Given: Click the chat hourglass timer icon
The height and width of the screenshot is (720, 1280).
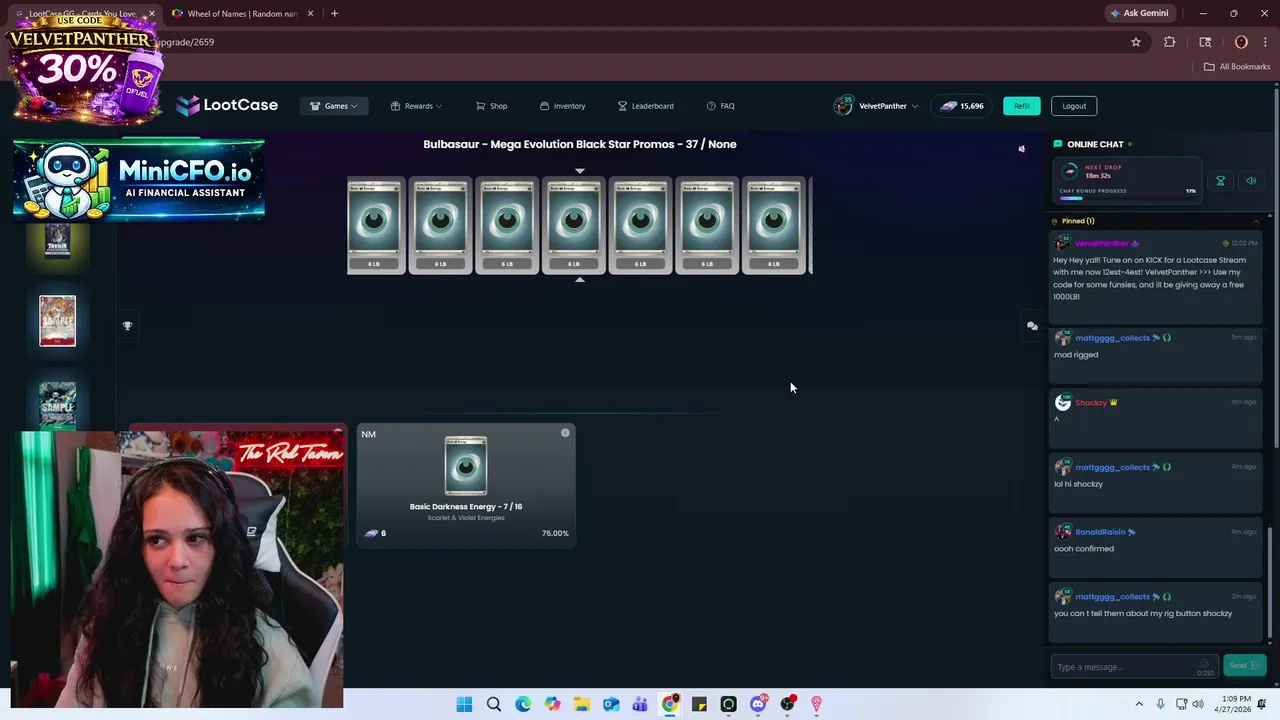Looking at the screenshot, I should 1220,181.
